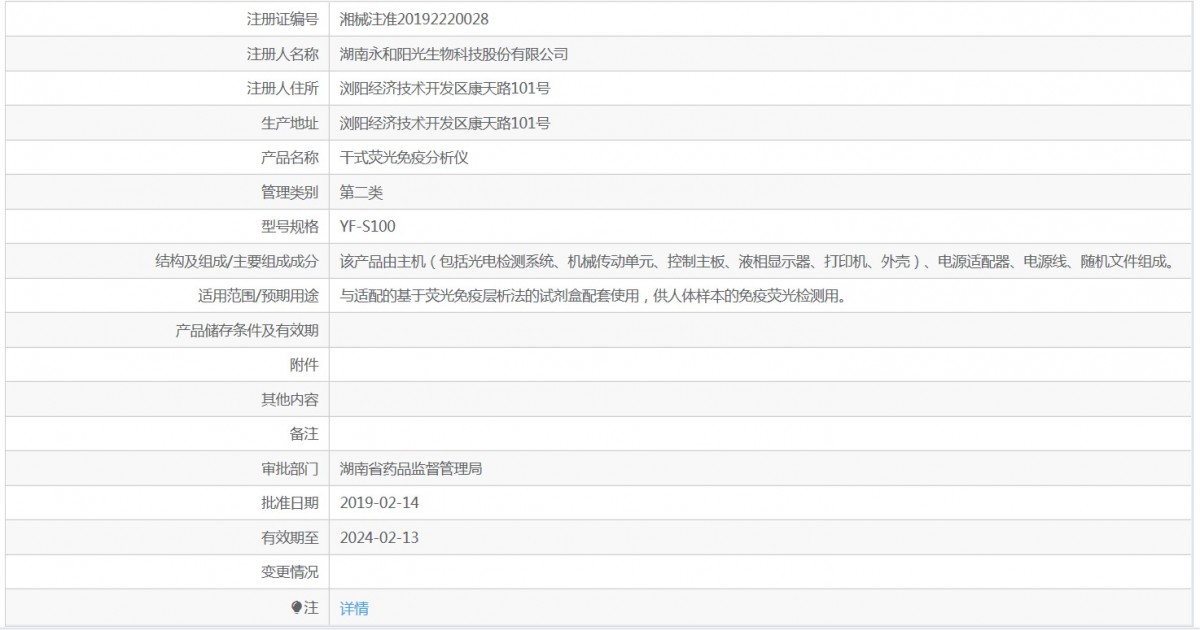
Task: Click approval date 2019-02-14
Action: (x=379, y=503)
